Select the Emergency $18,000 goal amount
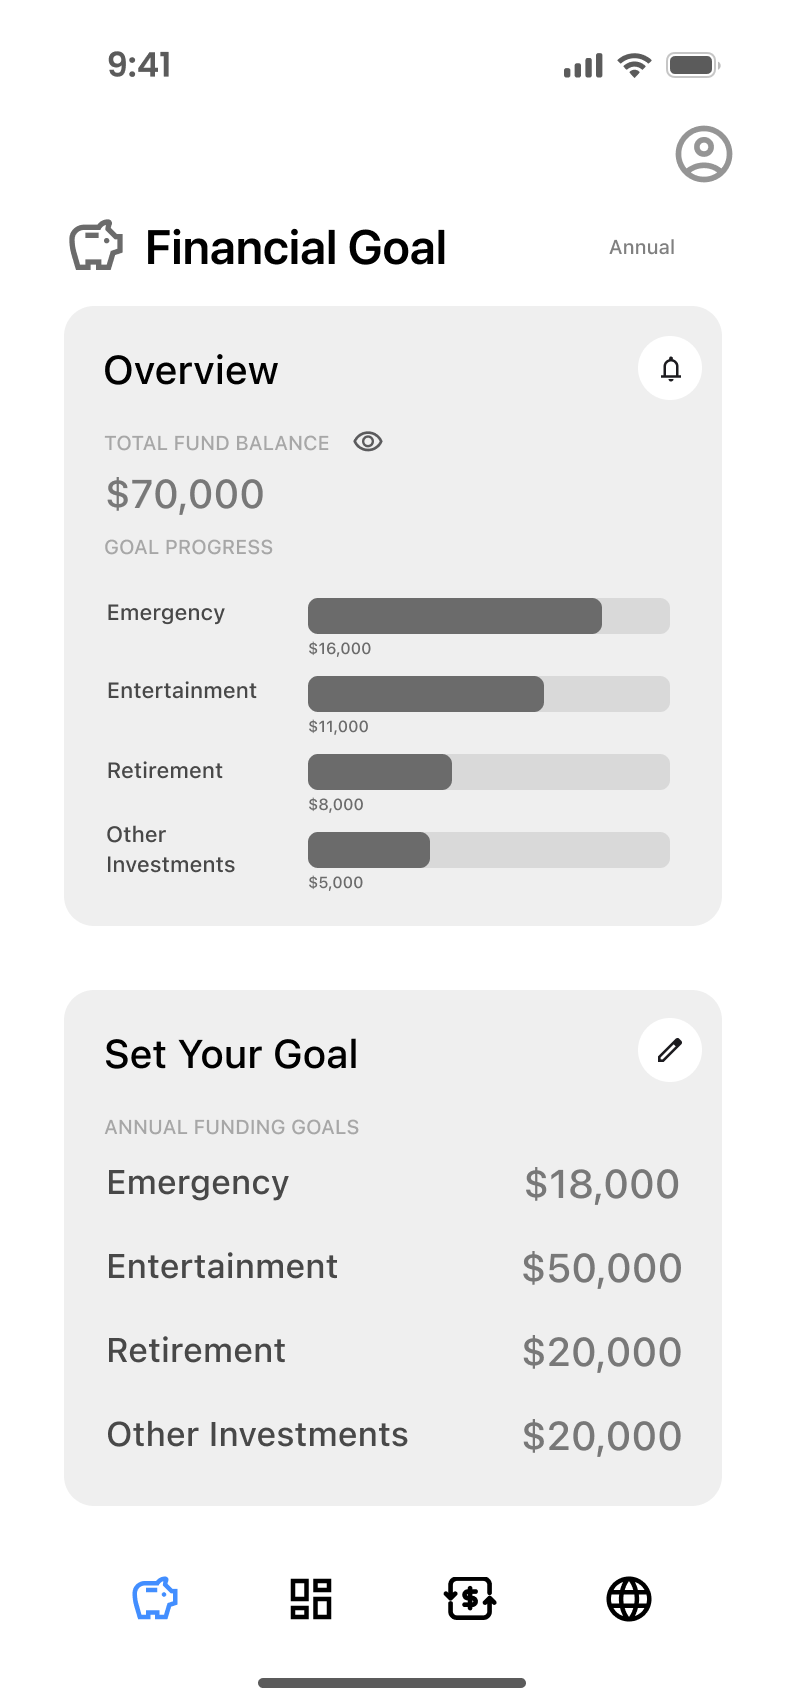Viewport: 786px width, 1704px height. point(602,1184)
